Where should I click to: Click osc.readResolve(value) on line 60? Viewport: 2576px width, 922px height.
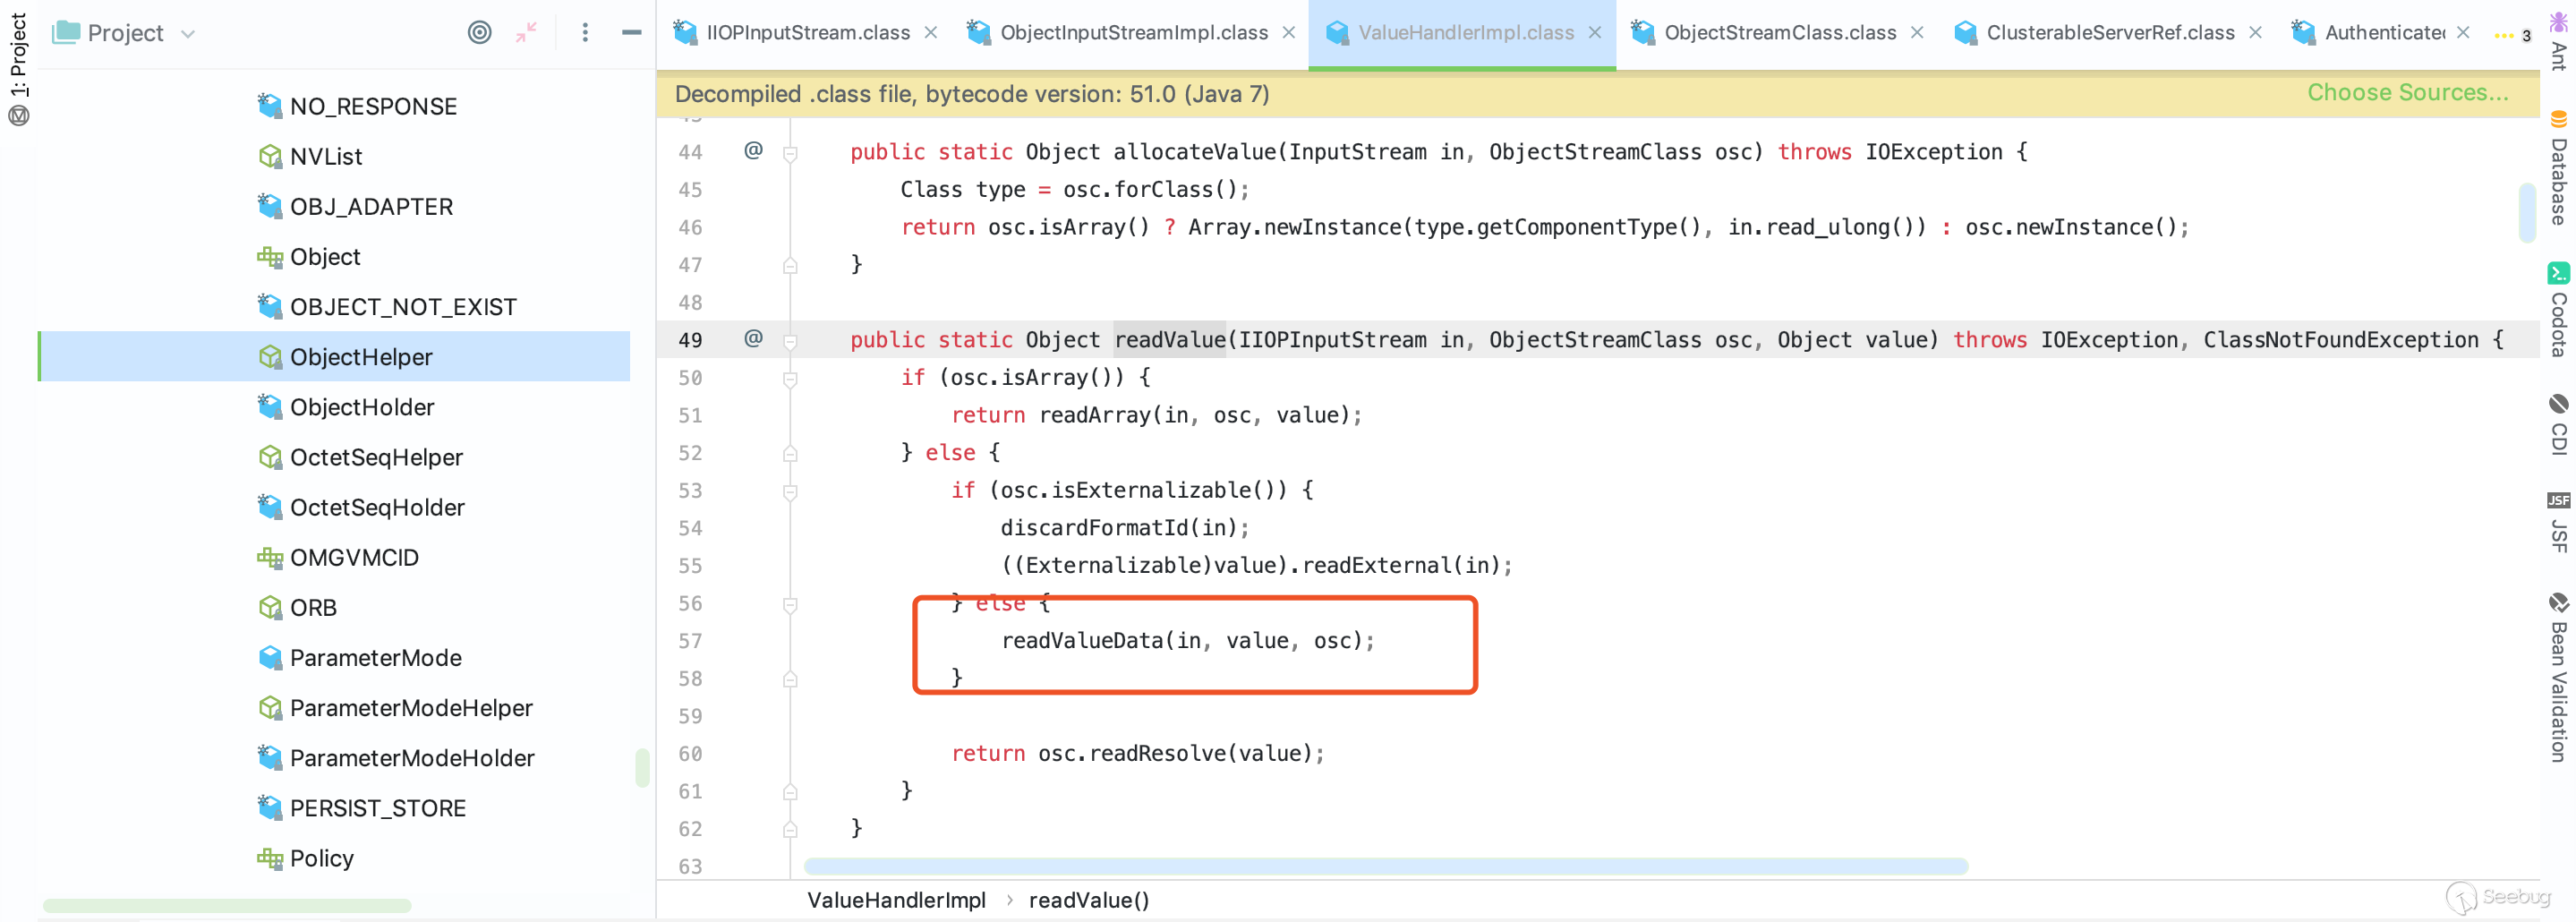pos(1174,753)
